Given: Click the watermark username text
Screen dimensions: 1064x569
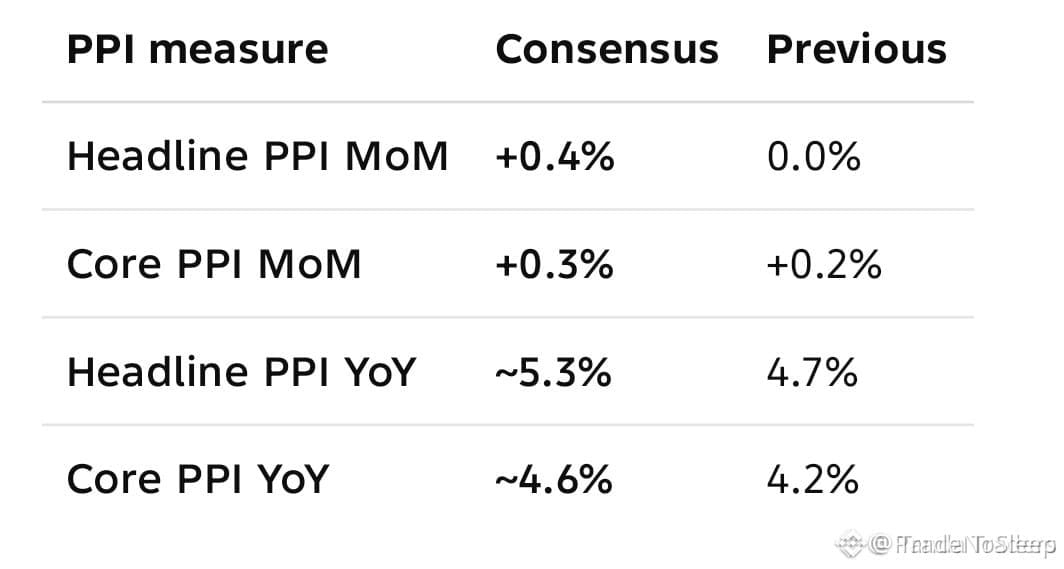Looking at the screenshot, I should (964, 544).
